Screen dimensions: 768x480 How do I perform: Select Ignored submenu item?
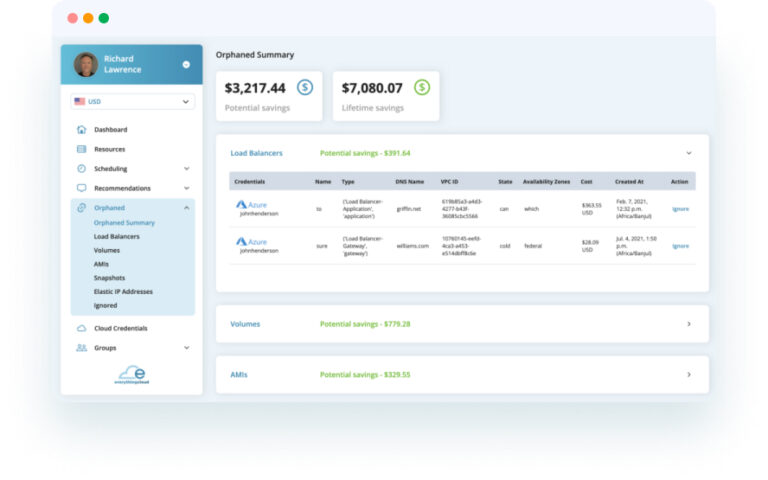105,305
